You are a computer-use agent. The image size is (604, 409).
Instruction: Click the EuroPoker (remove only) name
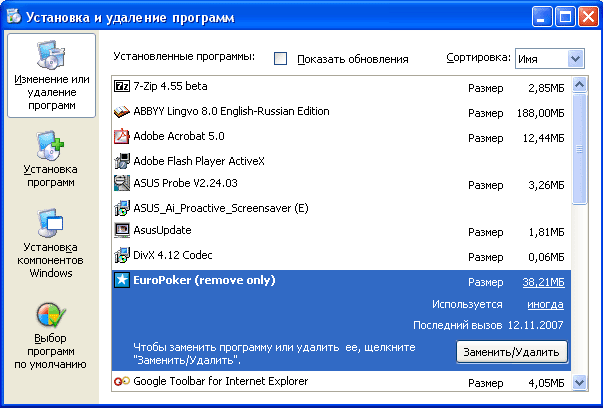[204, 280]
